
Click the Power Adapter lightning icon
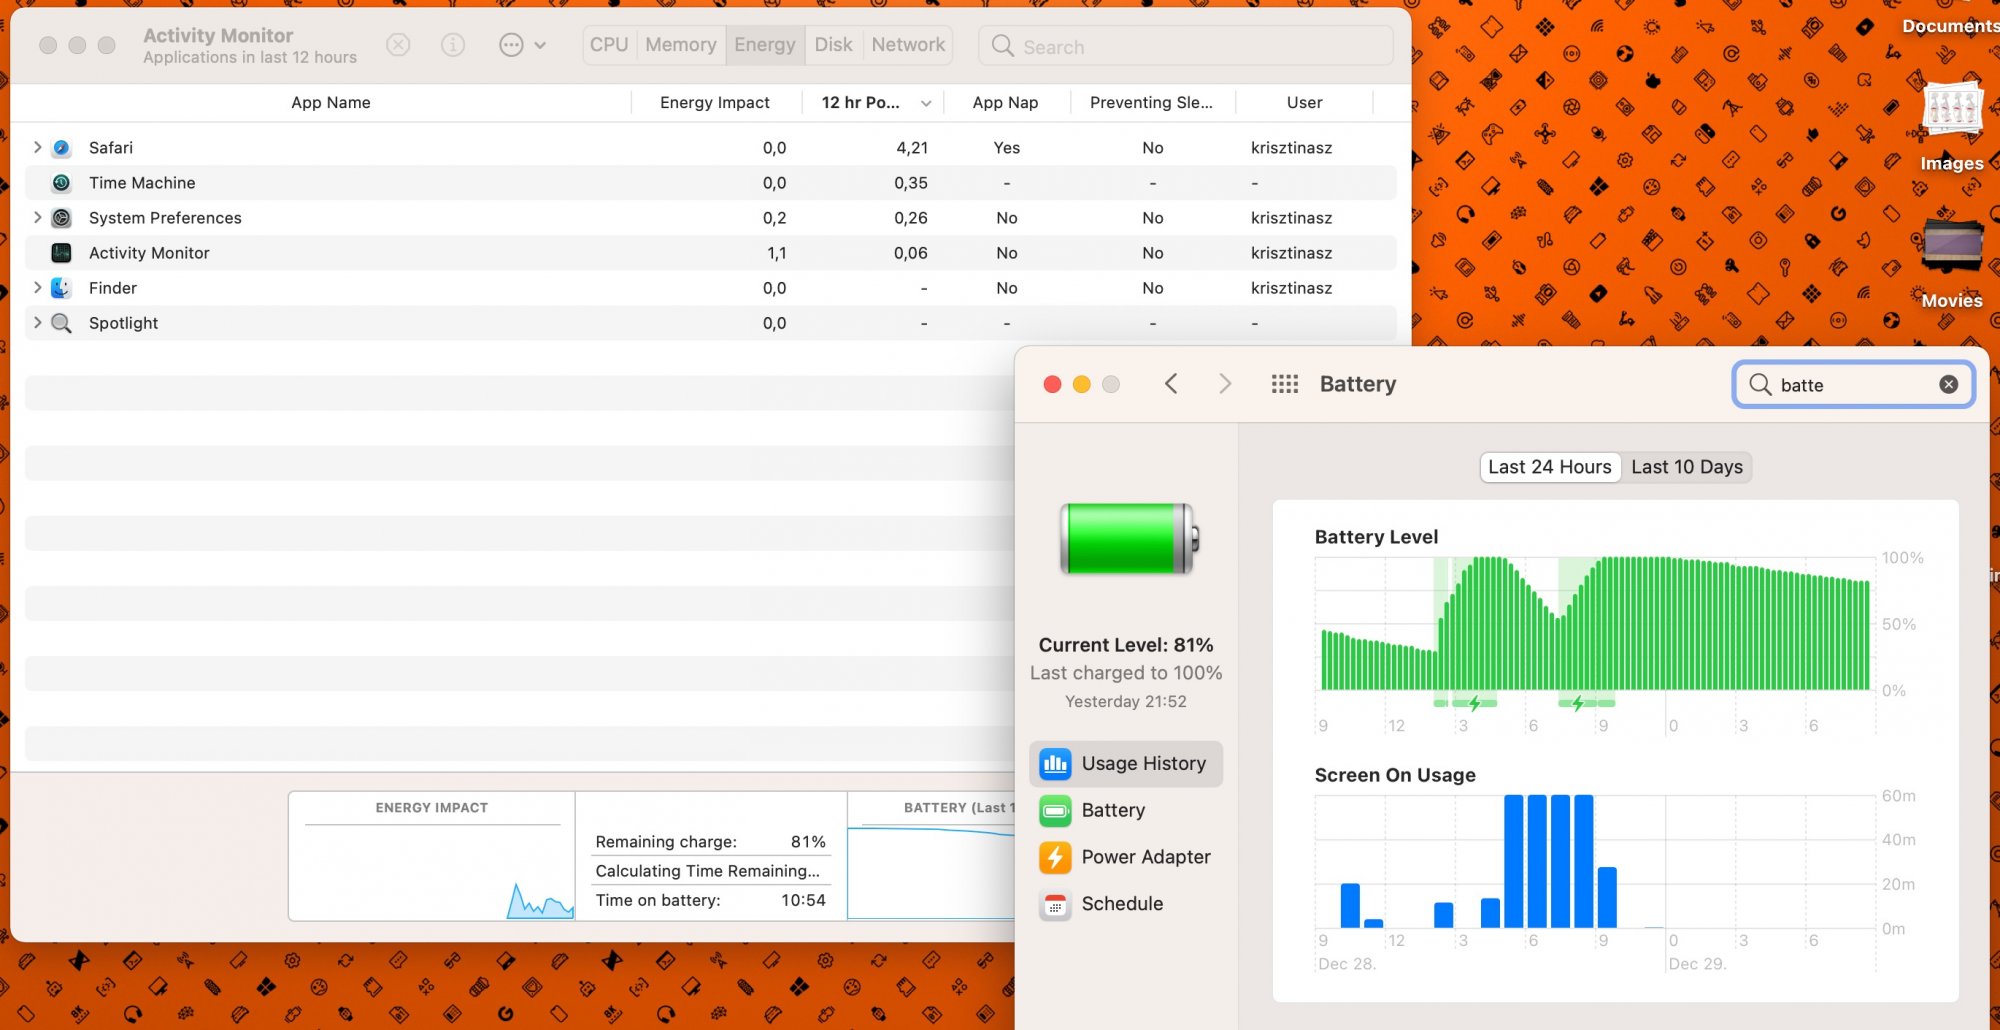tap(1055, 857)
